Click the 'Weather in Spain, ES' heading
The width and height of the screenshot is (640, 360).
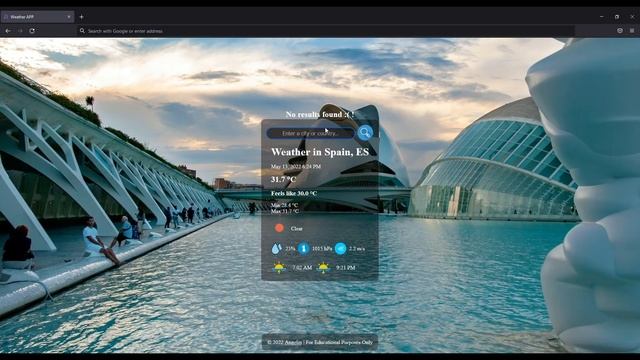320,152
